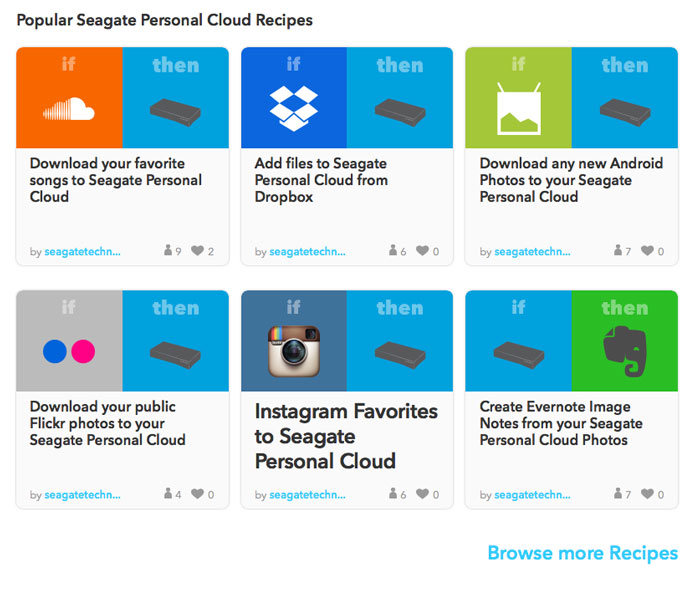
Task: Click the heart icon on the Dropbox recipe
Action: click(422, 250)
